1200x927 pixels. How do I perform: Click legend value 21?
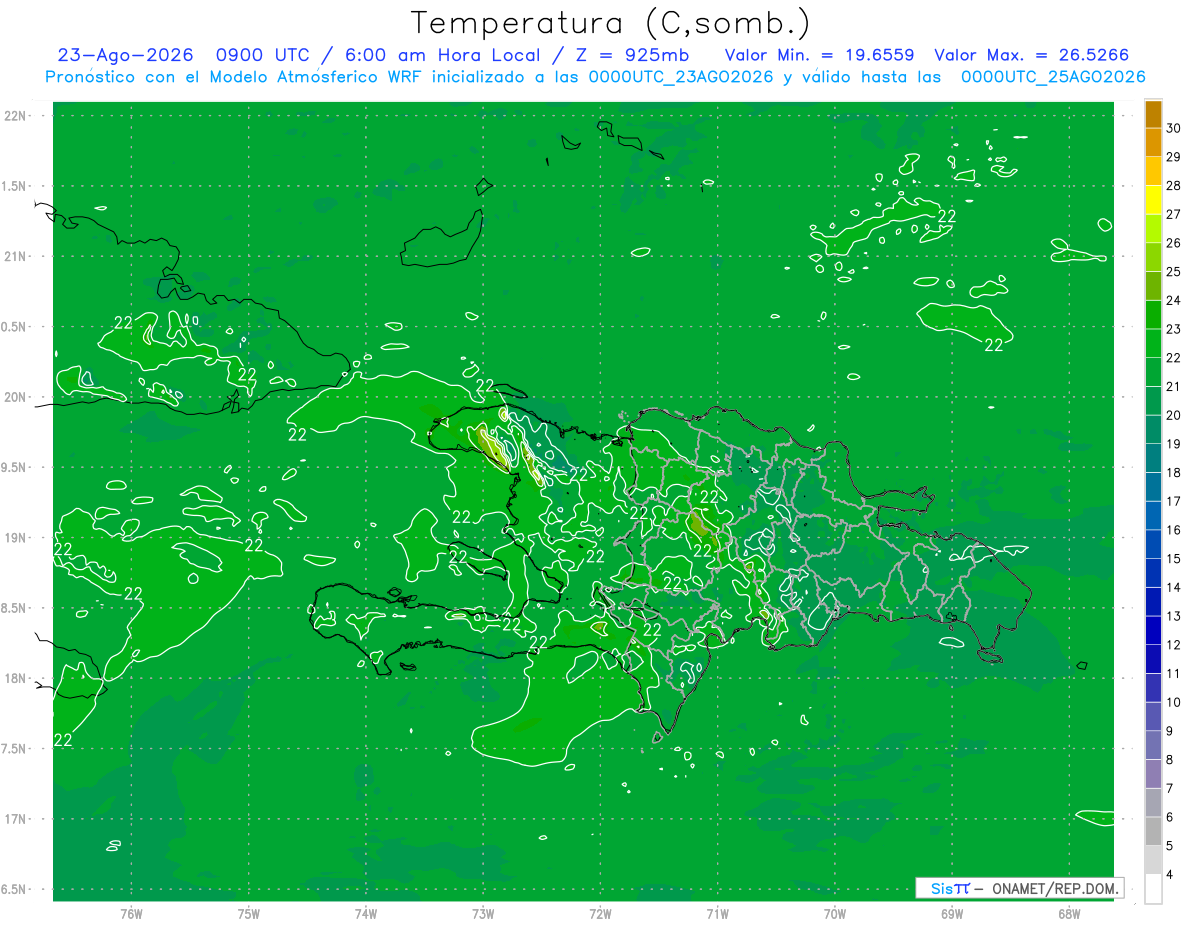tap(1174, 387)
